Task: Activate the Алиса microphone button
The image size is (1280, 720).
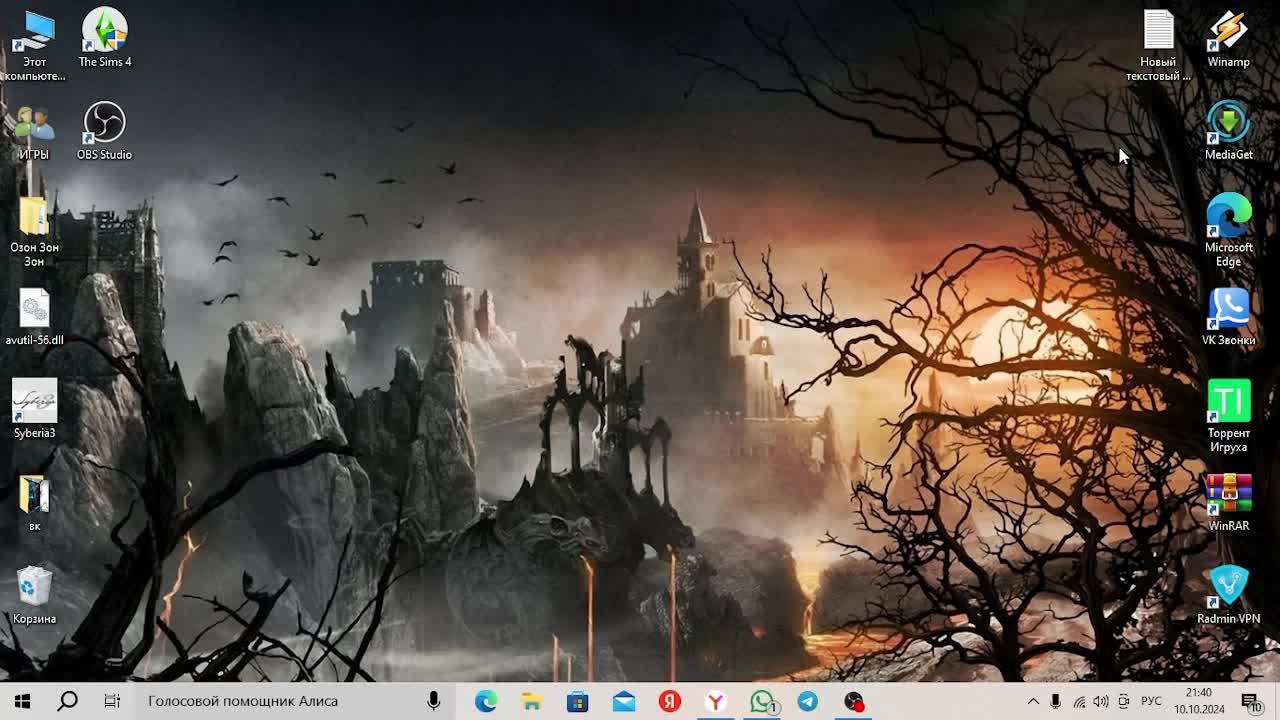Action: pyautogui.click(x=434, y=701)
